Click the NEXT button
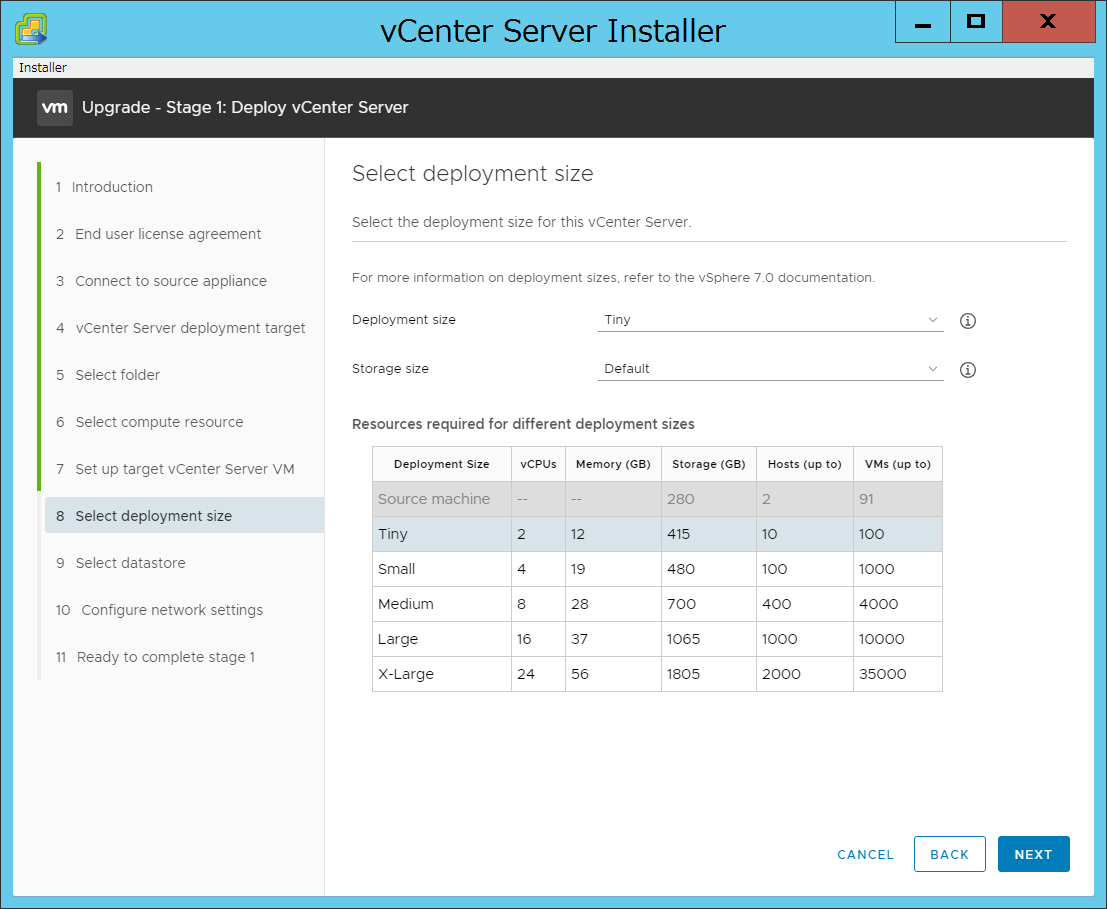This screenshot has width=1107, height=909. click(1034, 854)
